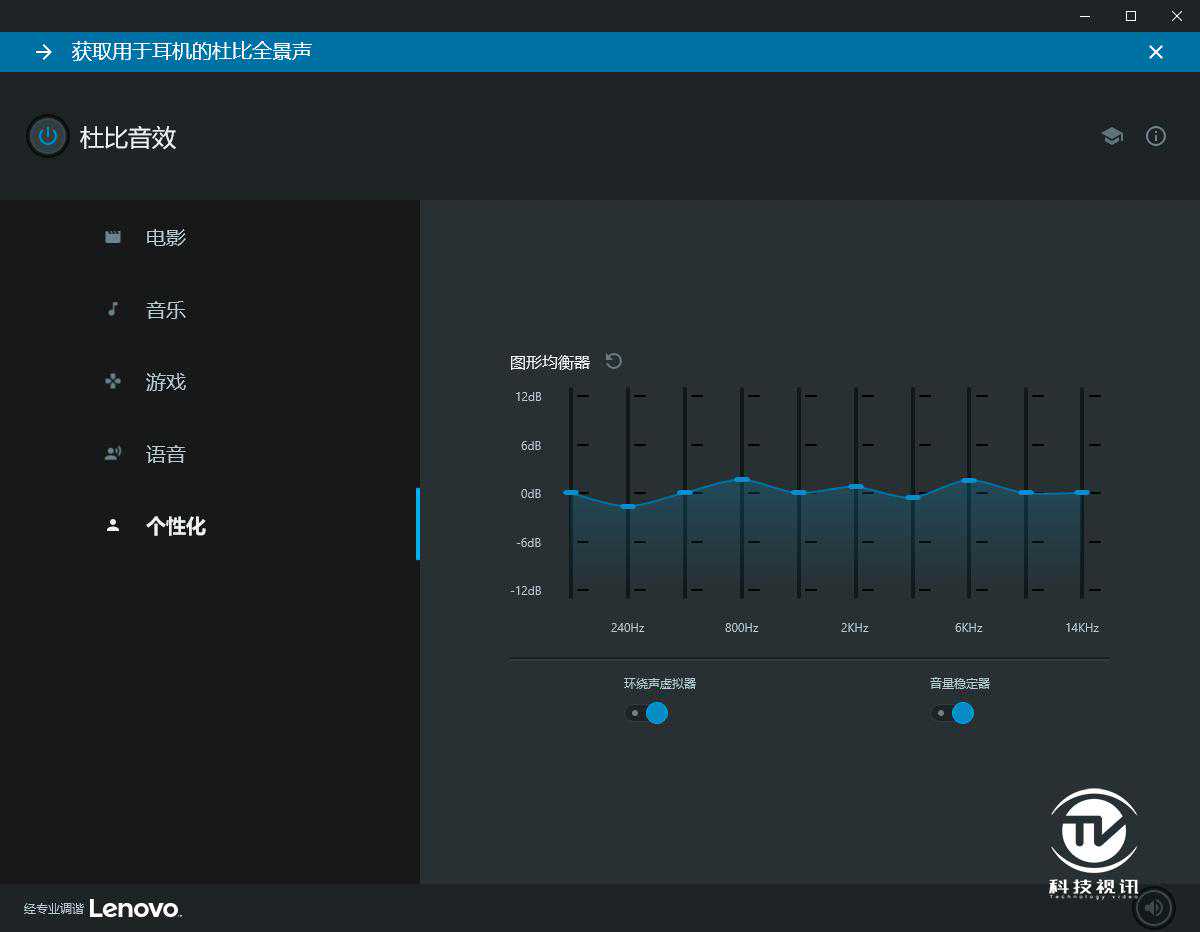Turn off the 音量稳定器 volume leveler switch

click(953, 713)
